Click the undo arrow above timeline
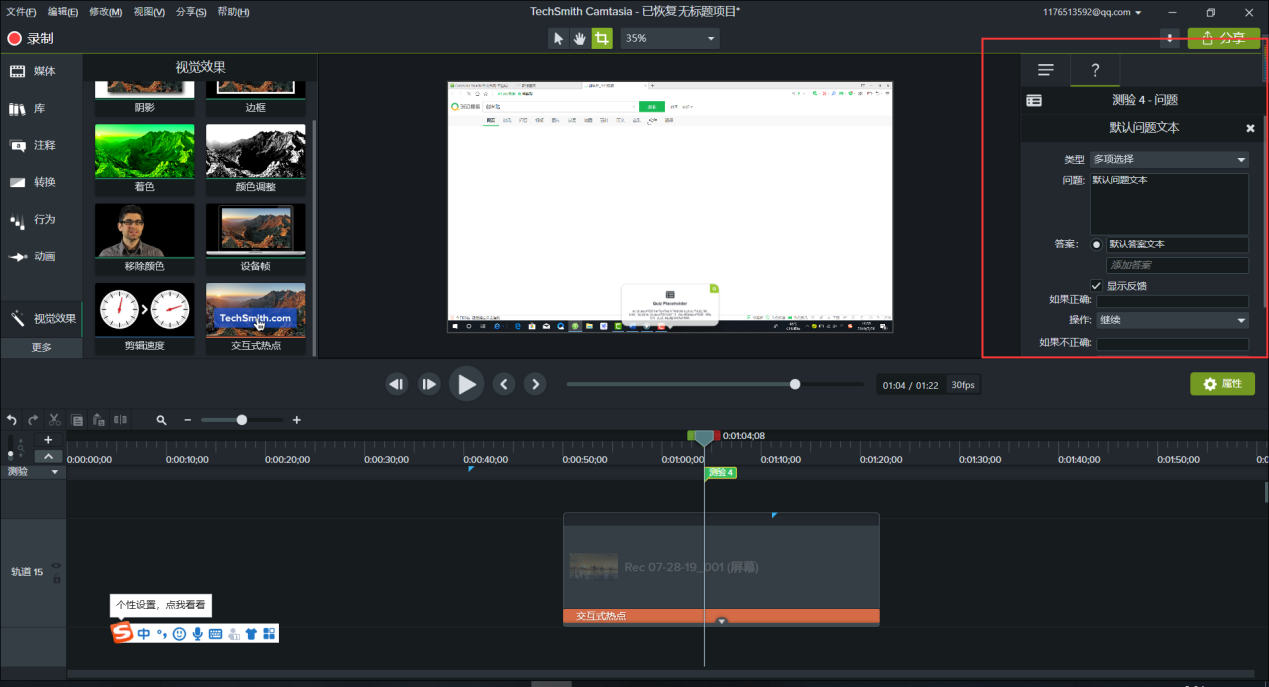Image resolution: width=1269 pixels, height=687 pixels. coord(12,420)
